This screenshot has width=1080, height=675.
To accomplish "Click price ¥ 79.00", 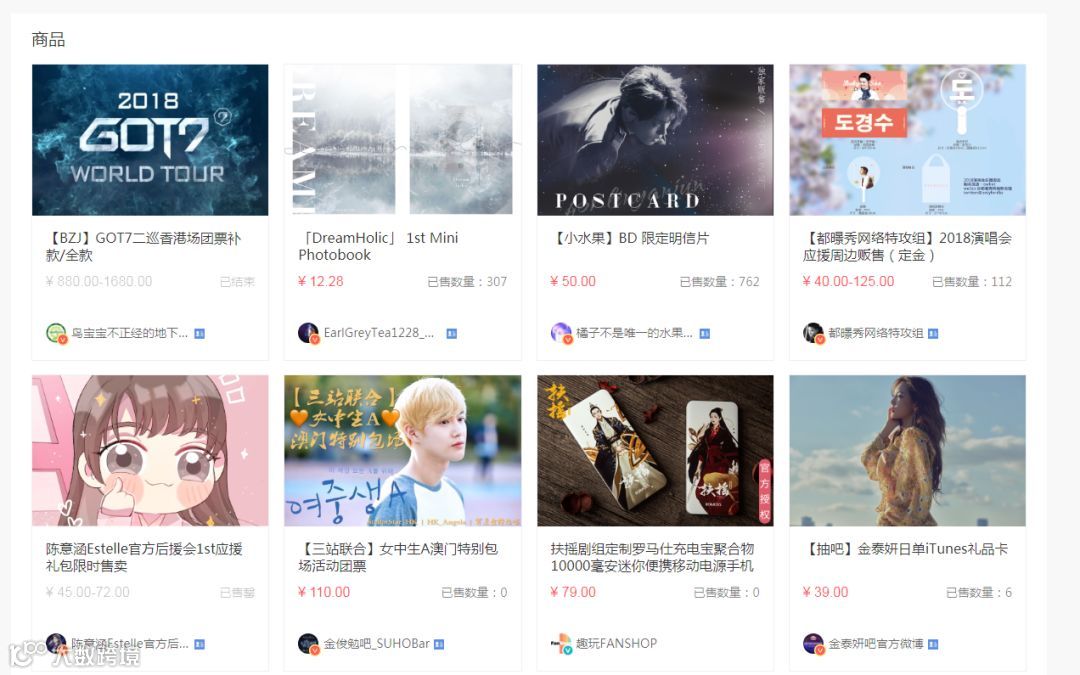I will coord(573,592).
